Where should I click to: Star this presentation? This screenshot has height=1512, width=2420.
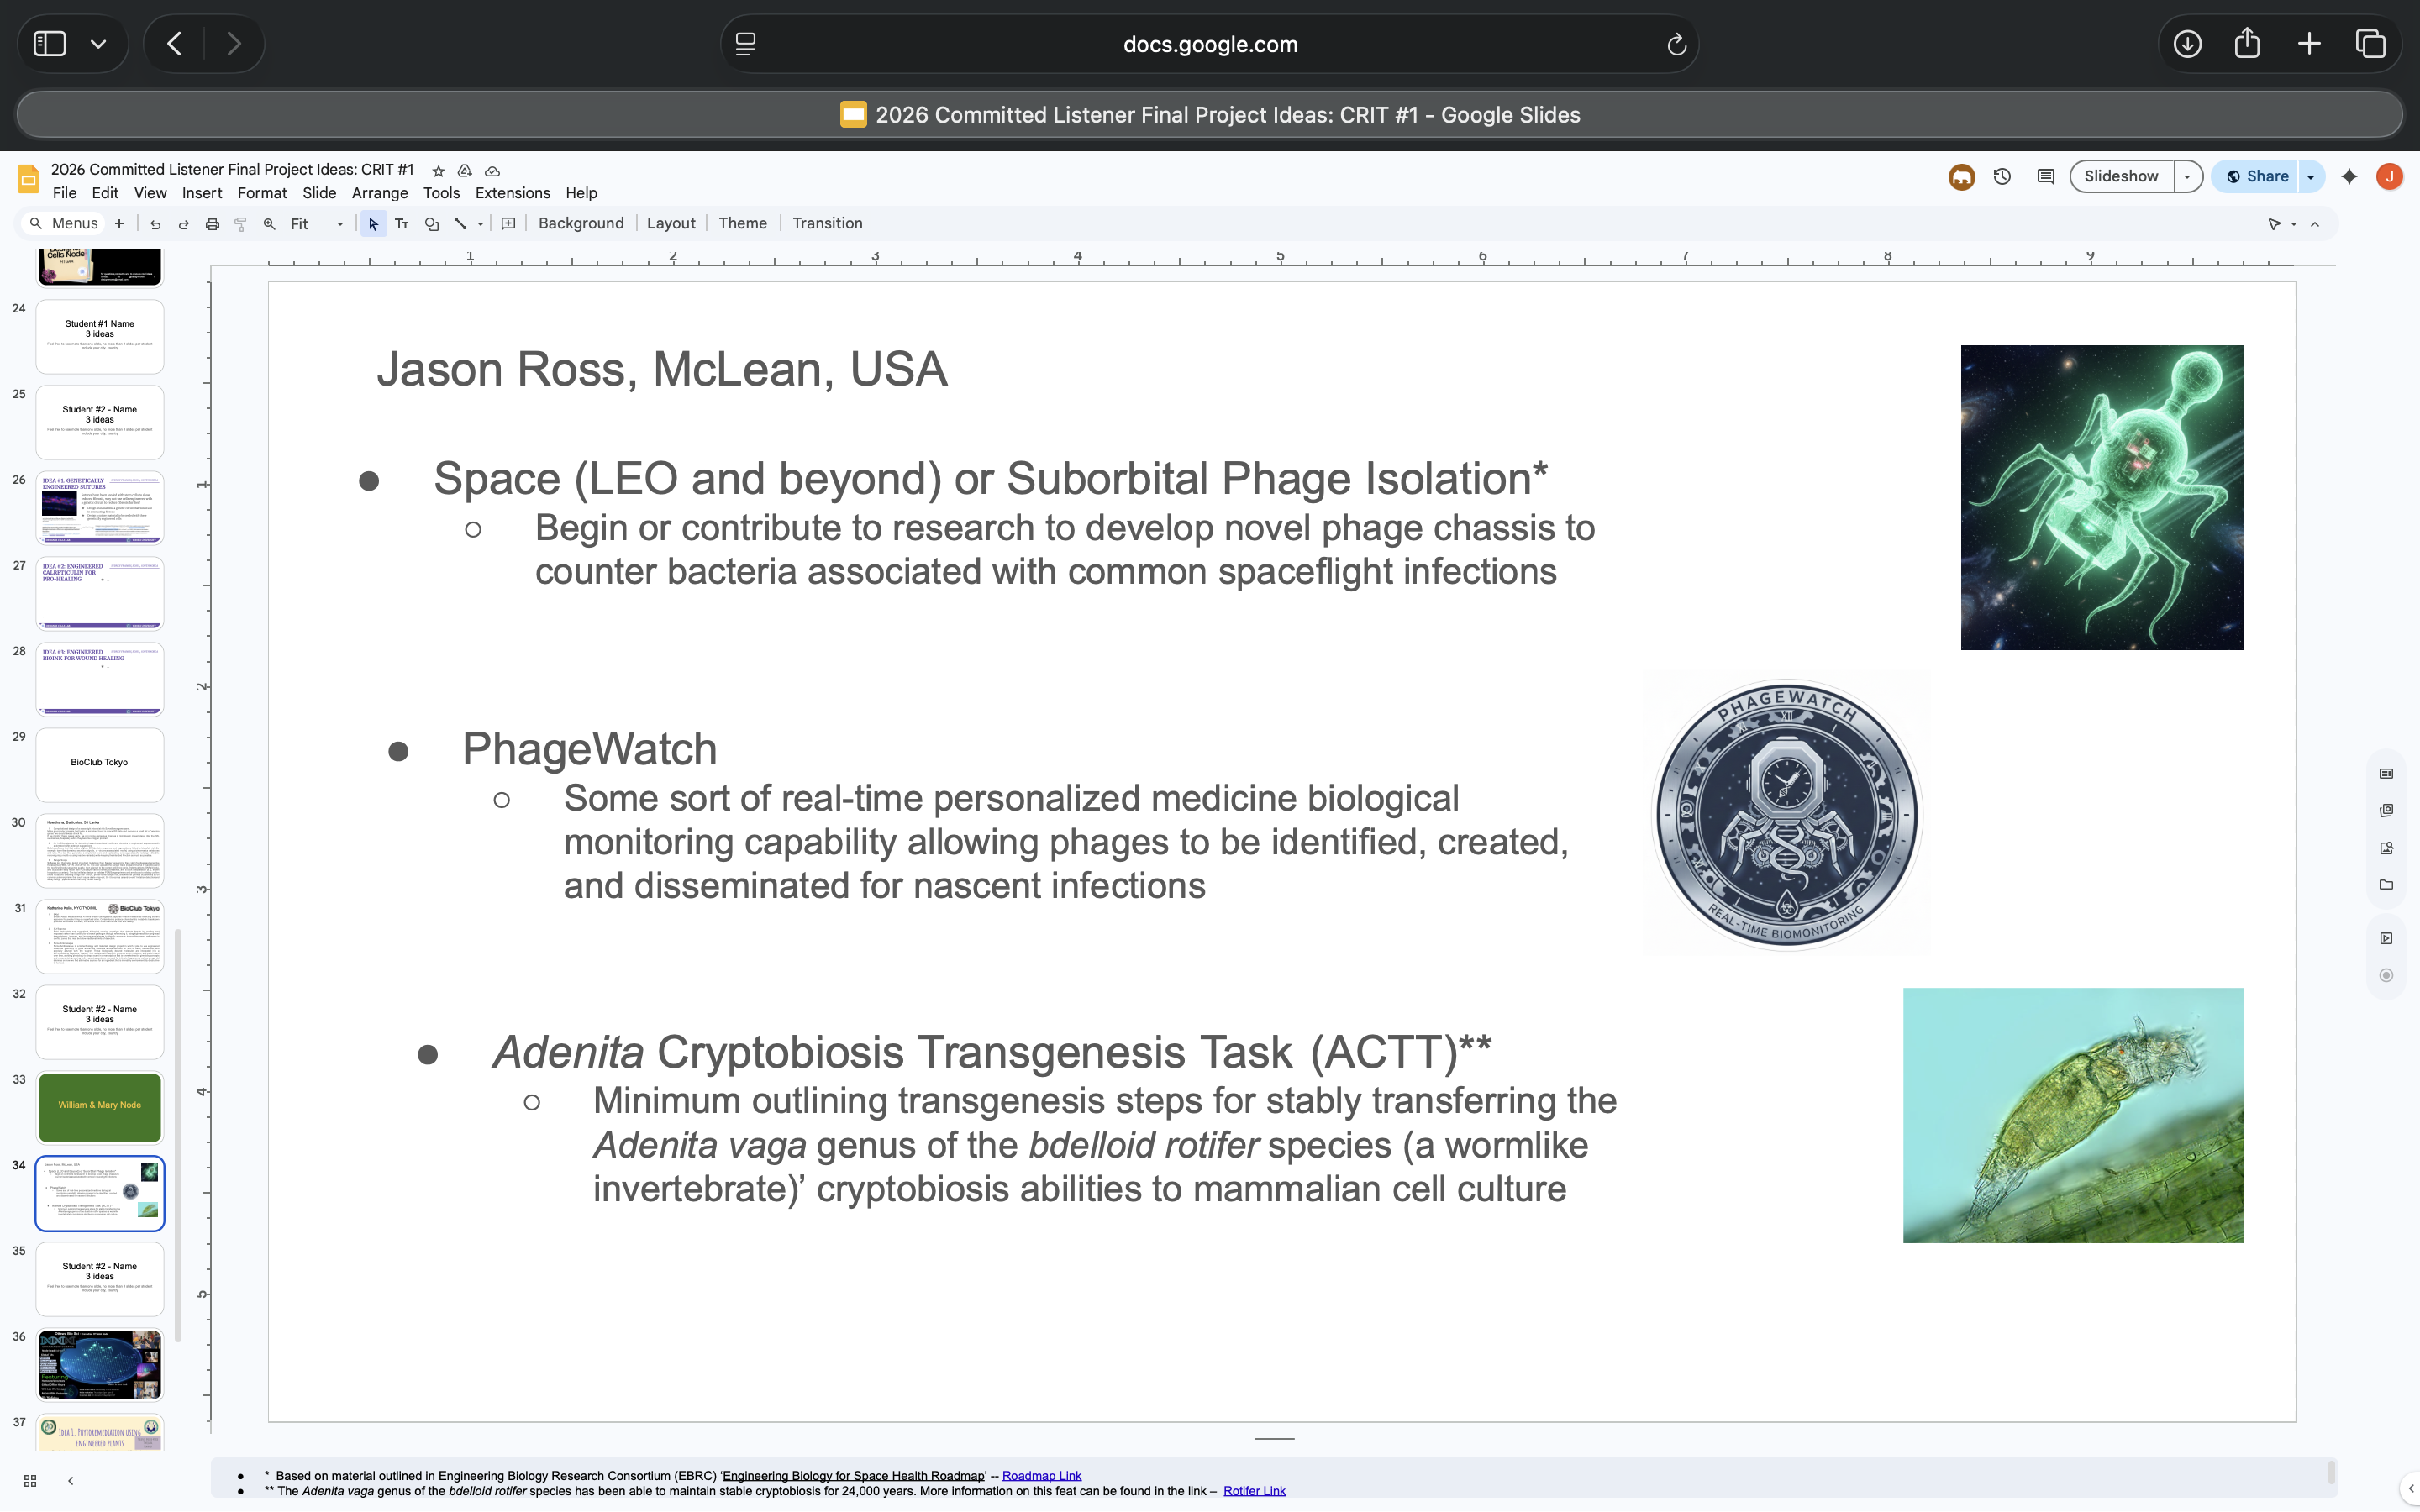click(x=438, y=171)
